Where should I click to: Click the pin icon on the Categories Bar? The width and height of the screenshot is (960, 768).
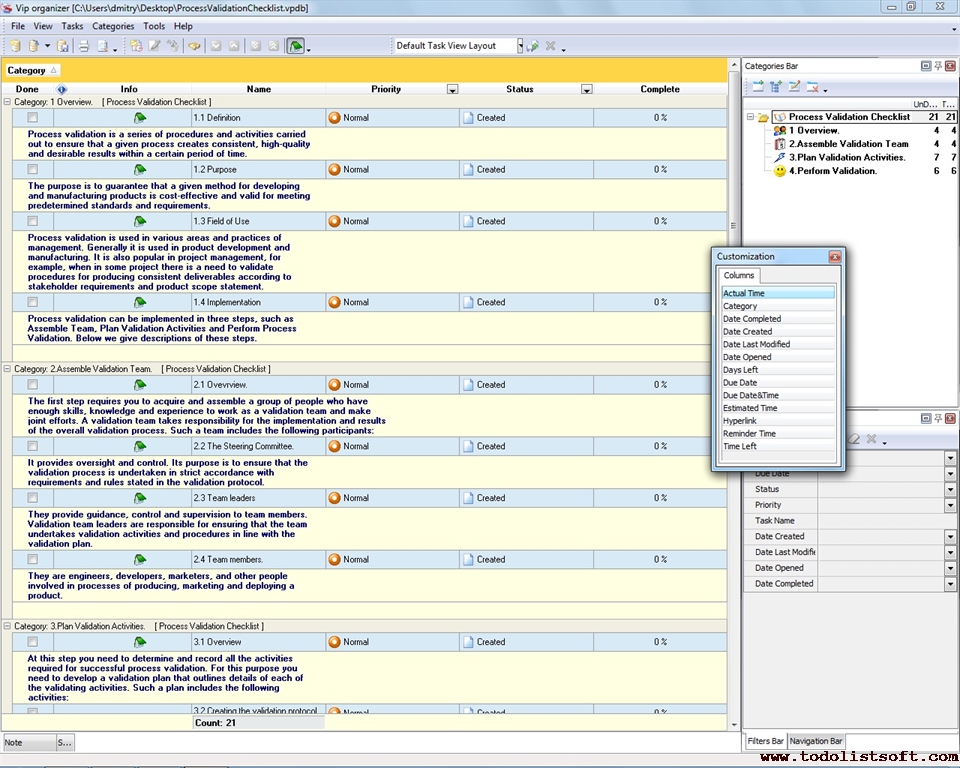(x=938, y=66)
